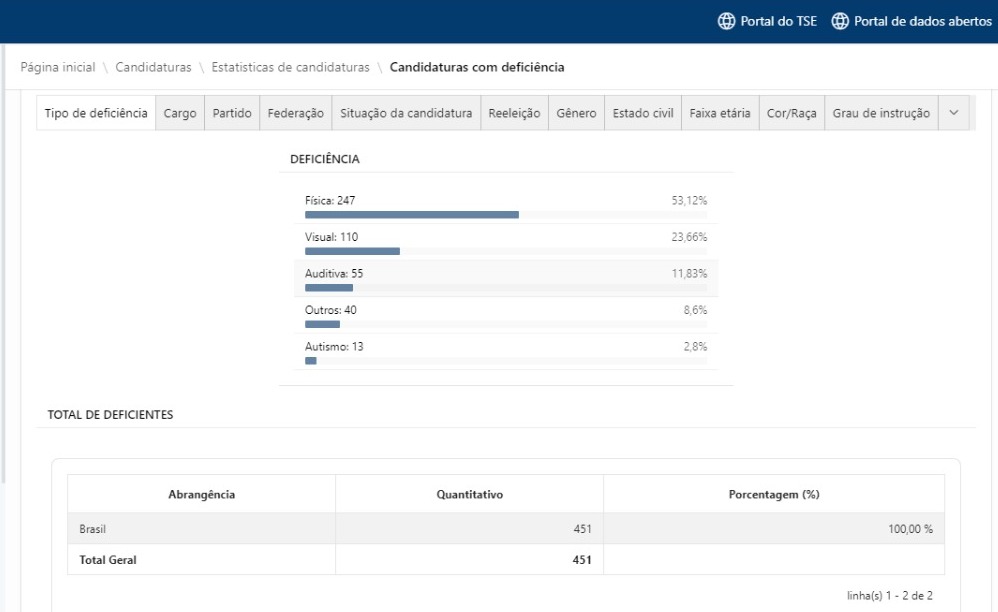This screenshot has width=998, height=612.
Task: Go to the Reeleição tab
Action: coord(514,114)
